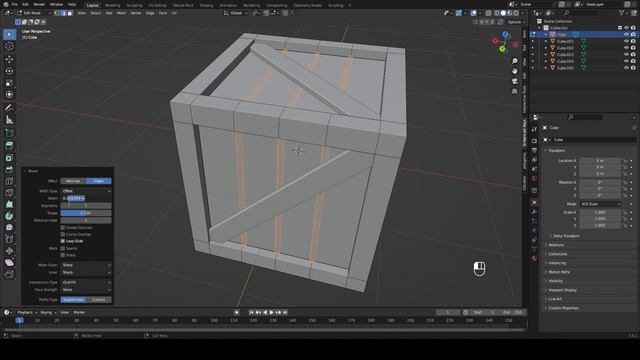The image size is (640, 360).
Task: Open the Mesh menu in viewport header
Action: pos(121,13)
